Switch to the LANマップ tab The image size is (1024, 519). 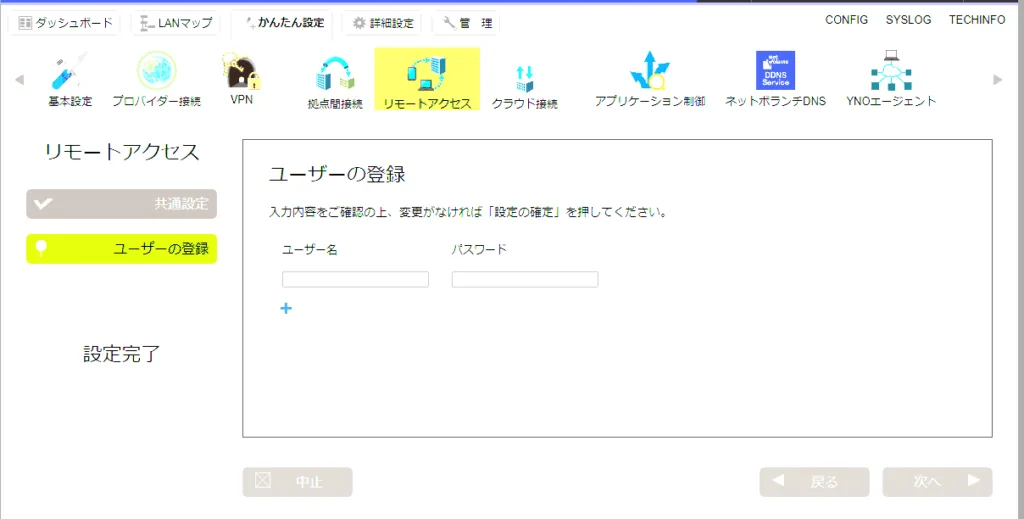176,23
